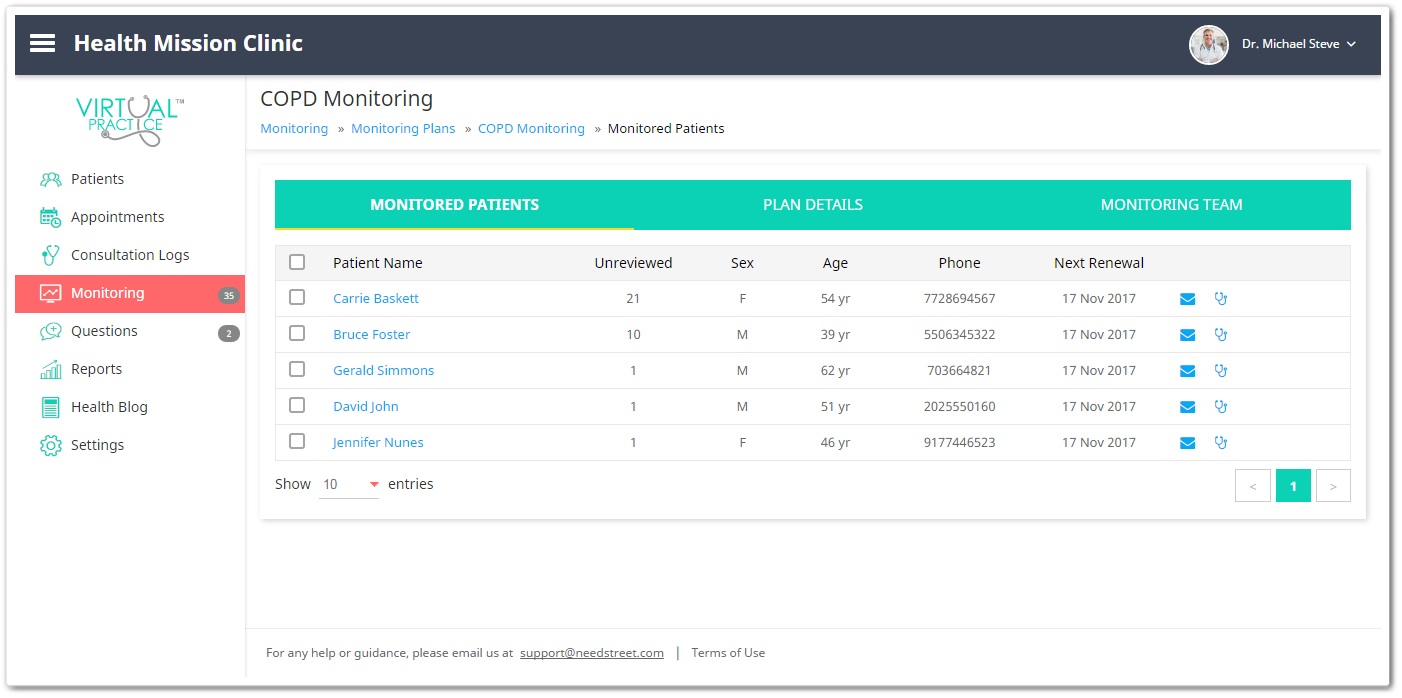The height and width of the screenshot is (698, 1402).
Task: Click the Monitoring badge showing 35
Action: [x=229, y=295]
